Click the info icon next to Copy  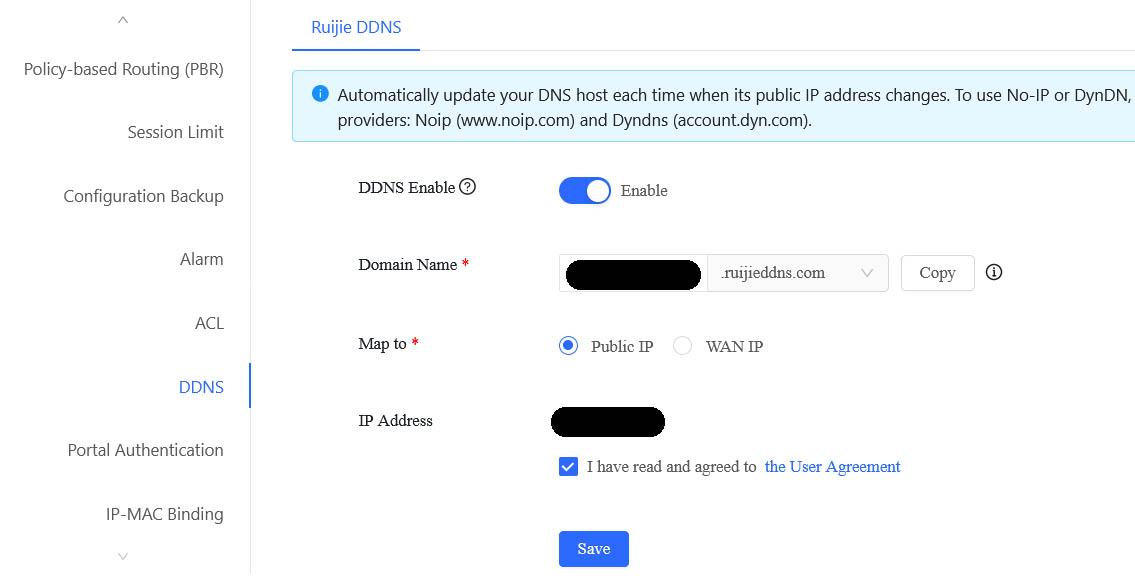coord(994,272)
